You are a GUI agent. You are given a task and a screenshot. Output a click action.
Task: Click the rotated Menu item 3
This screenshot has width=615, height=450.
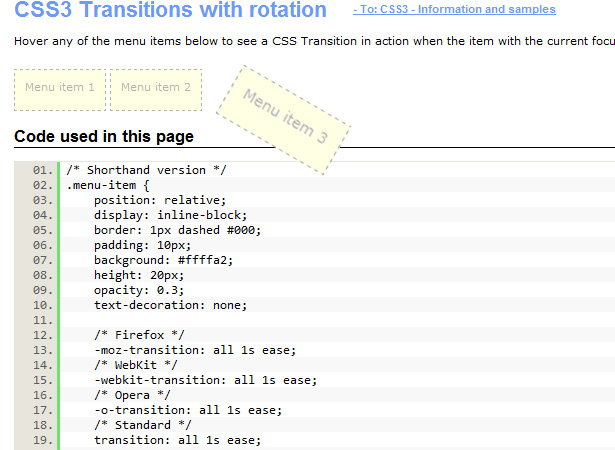284,120
